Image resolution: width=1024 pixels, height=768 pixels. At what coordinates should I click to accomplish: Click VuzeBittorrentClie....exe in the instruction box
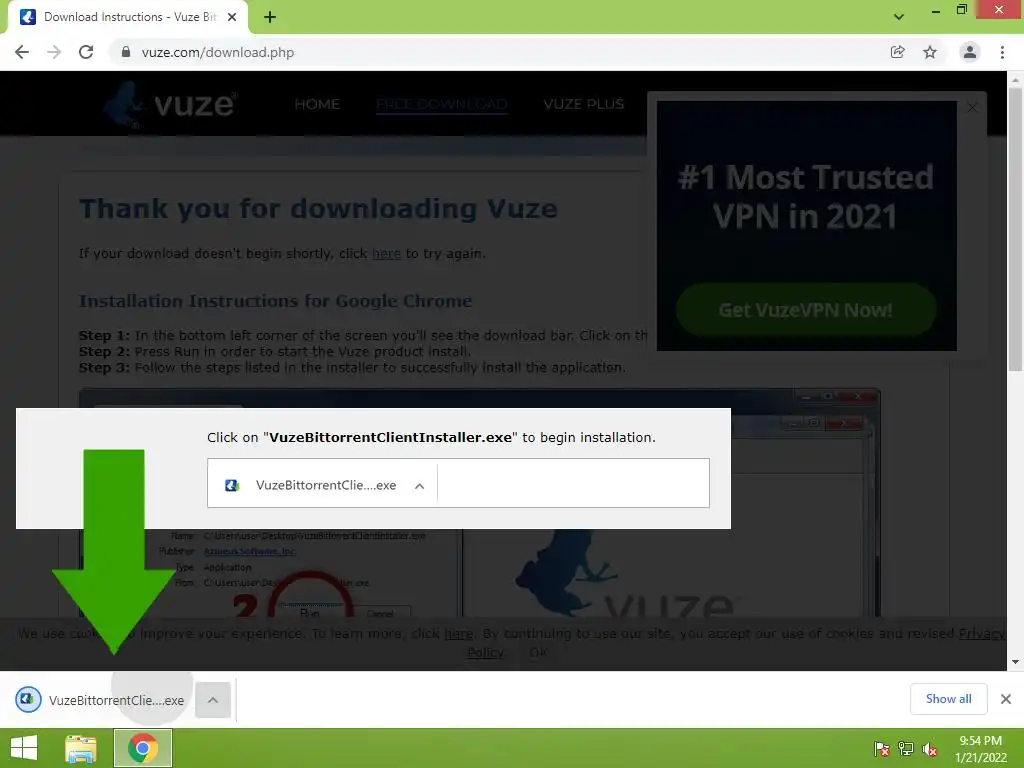[326, 485]
